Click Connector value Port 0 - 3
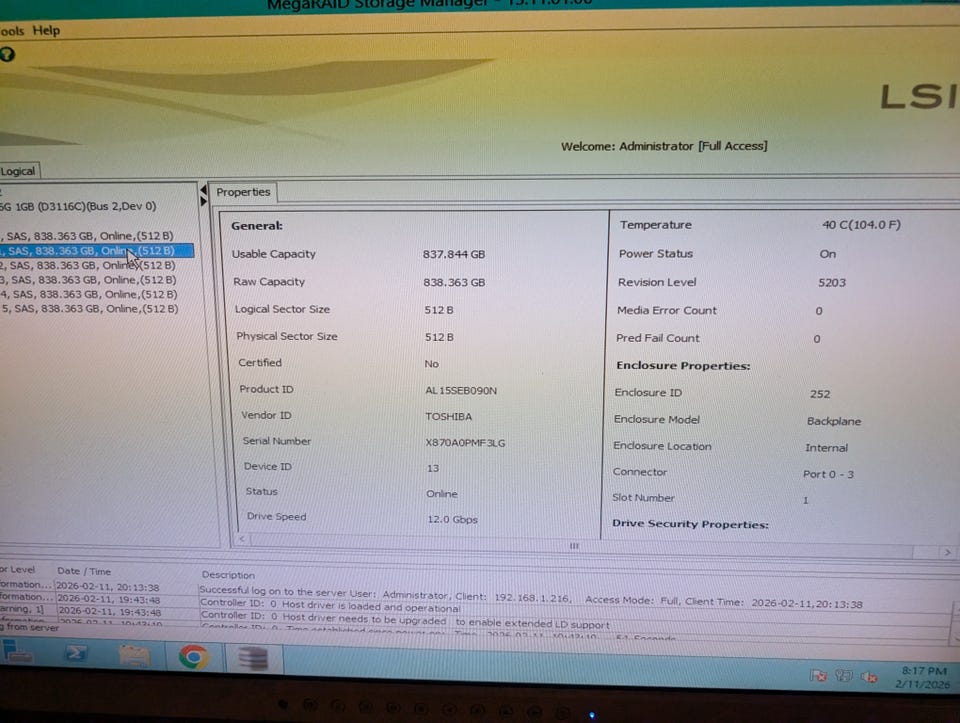Viewport: 960px width, 723px height. pos(828,474)
